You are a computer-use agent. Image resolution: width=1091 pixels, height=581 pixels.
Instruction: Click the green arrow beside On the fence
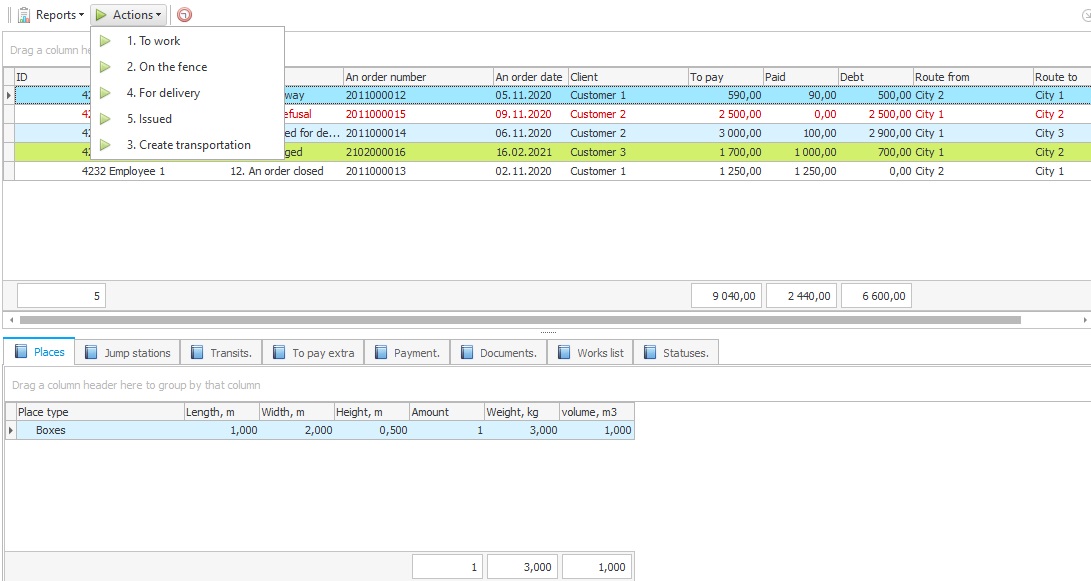[105, 67]
